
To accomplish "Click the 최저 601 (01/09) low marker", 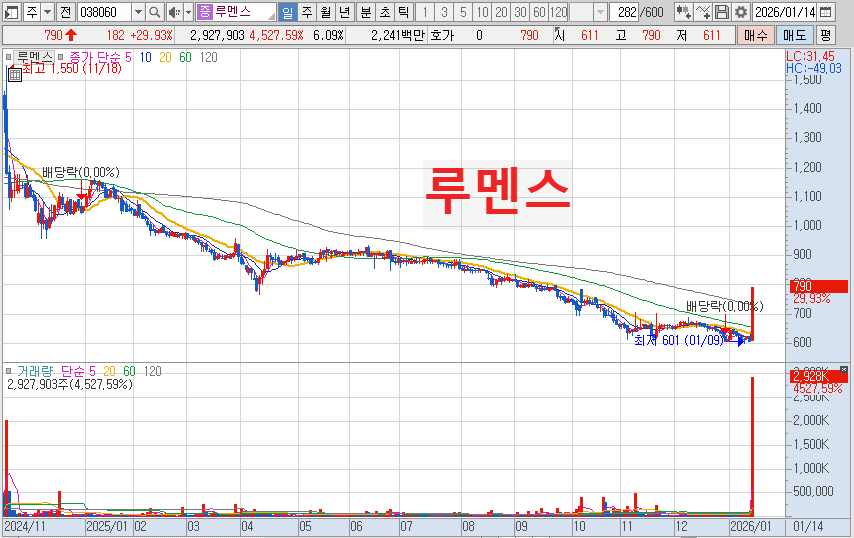I will point(679,340).
